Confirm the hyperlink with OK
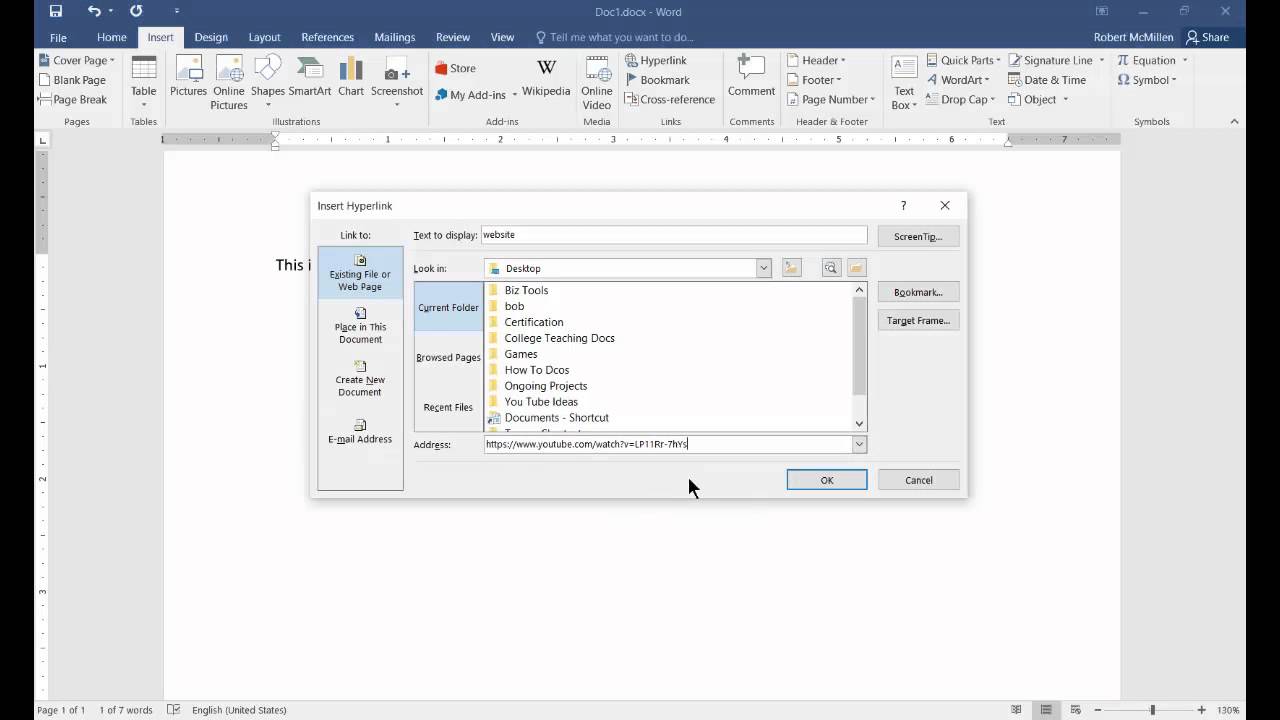This screenshot has width=1280, height=720. pyautogui.click(x=827, y=480)
